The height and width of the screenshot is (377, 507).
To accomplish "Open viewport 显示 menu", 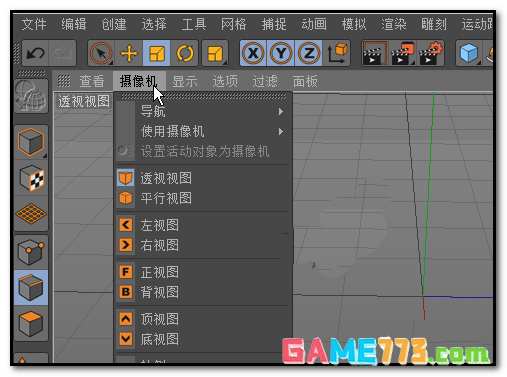I will point(185,81).
